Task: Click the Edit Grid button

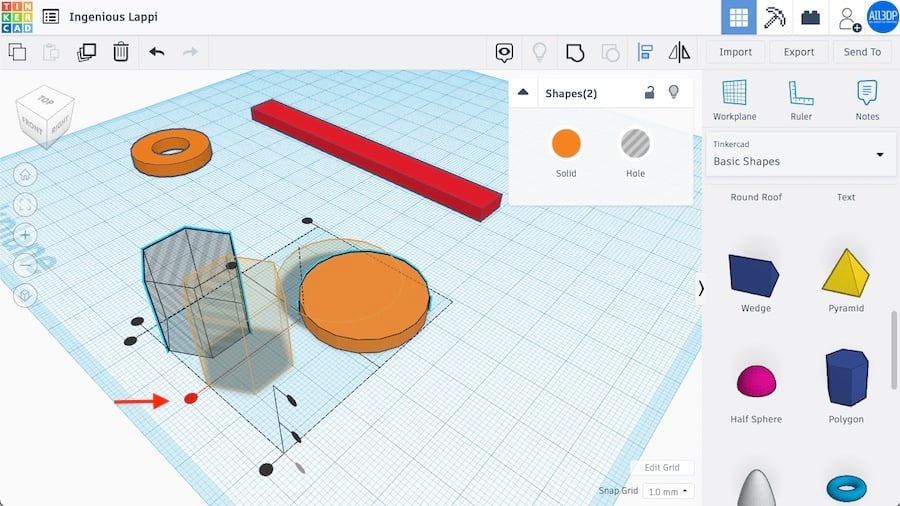Action: [661, 468]
